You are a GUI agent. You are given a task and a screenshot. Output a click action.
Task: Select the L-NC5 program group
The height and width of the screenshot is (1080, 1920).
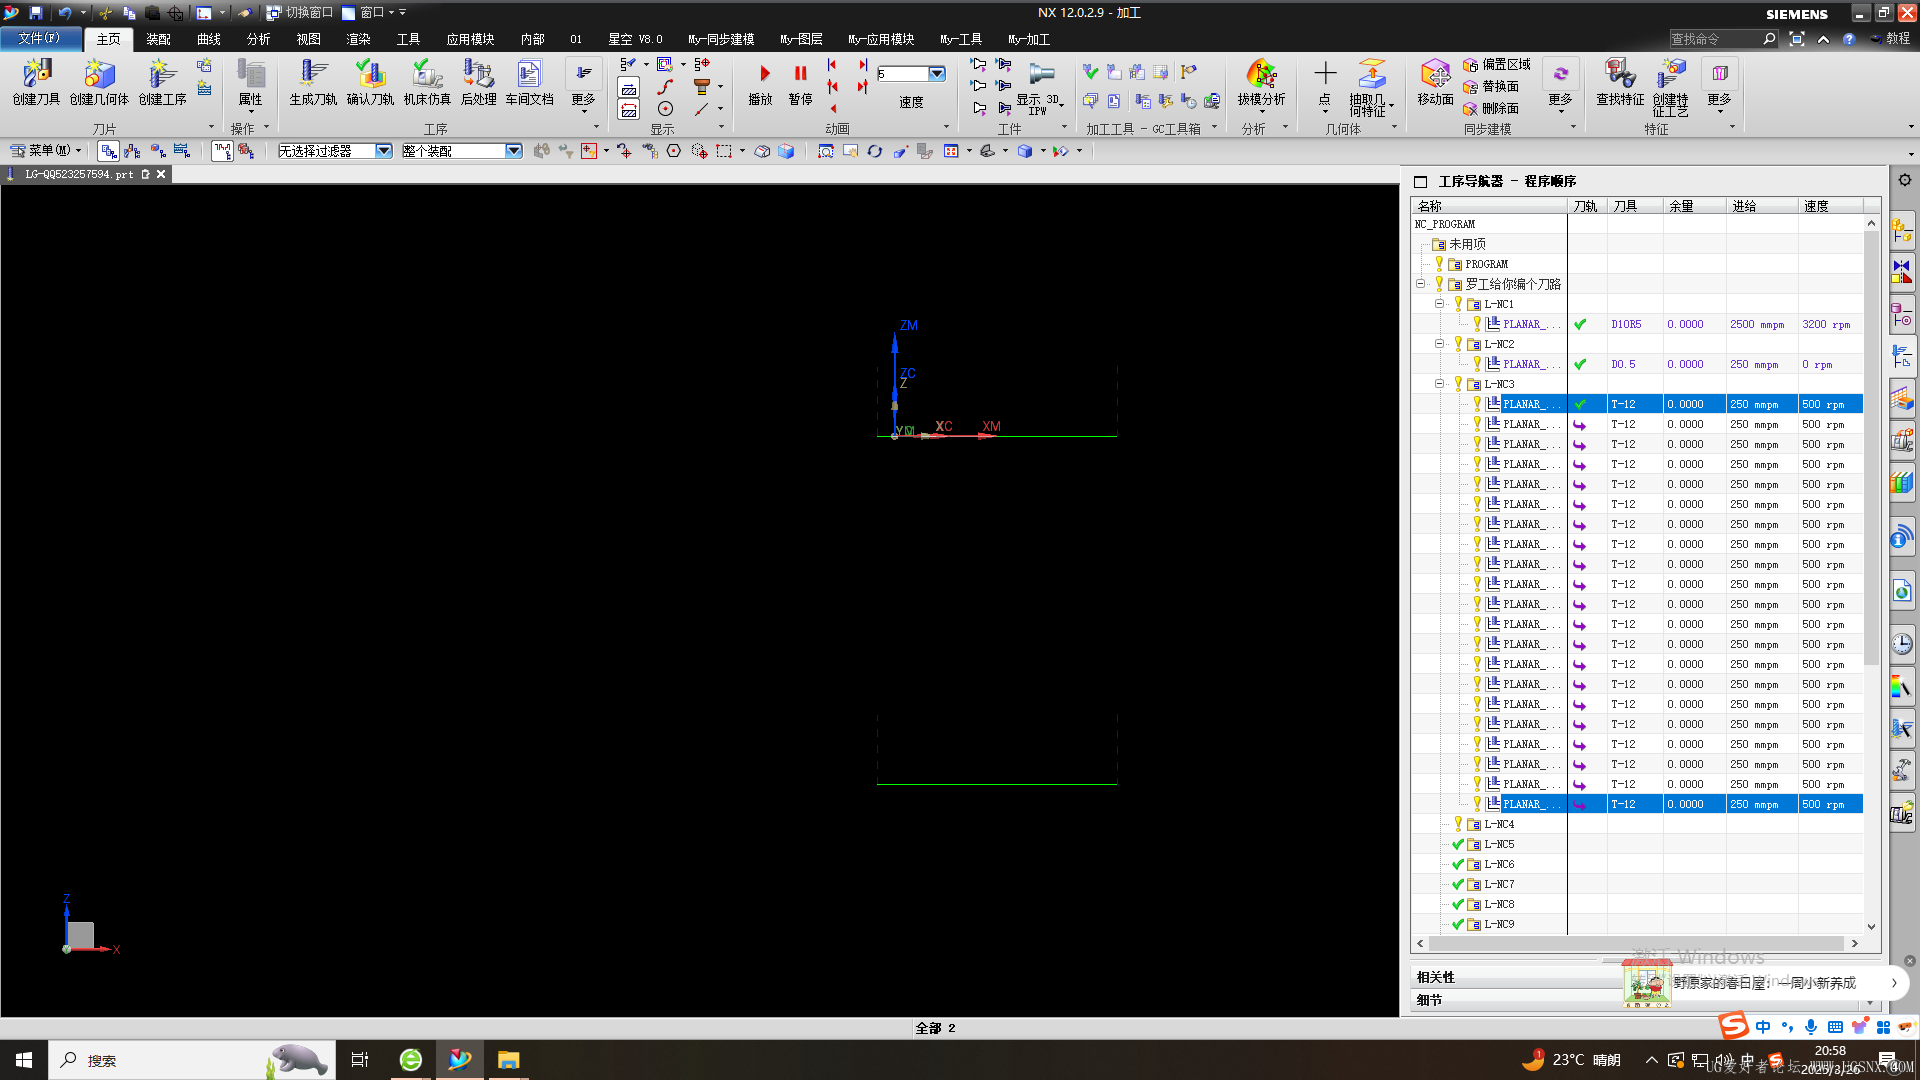tap(1498, 844)
